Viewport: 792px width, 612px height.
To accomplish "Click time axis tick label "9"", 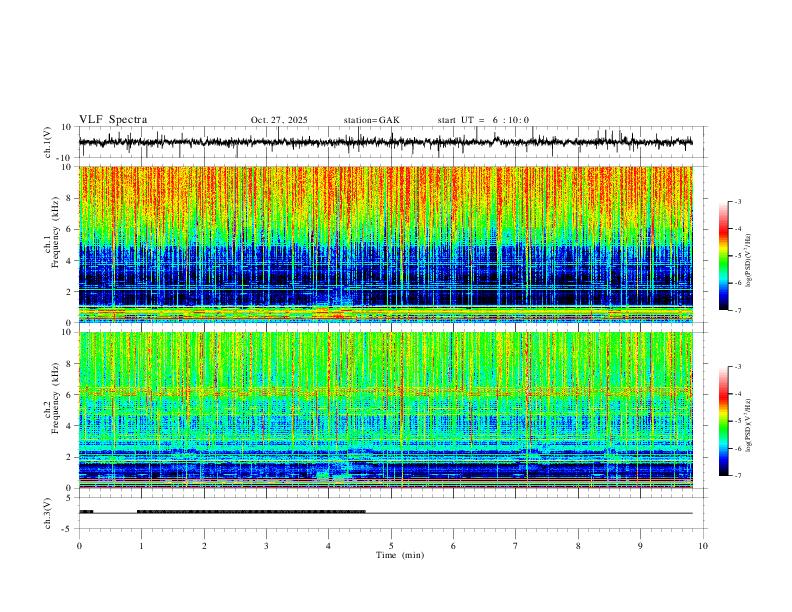I will (640, 546).
